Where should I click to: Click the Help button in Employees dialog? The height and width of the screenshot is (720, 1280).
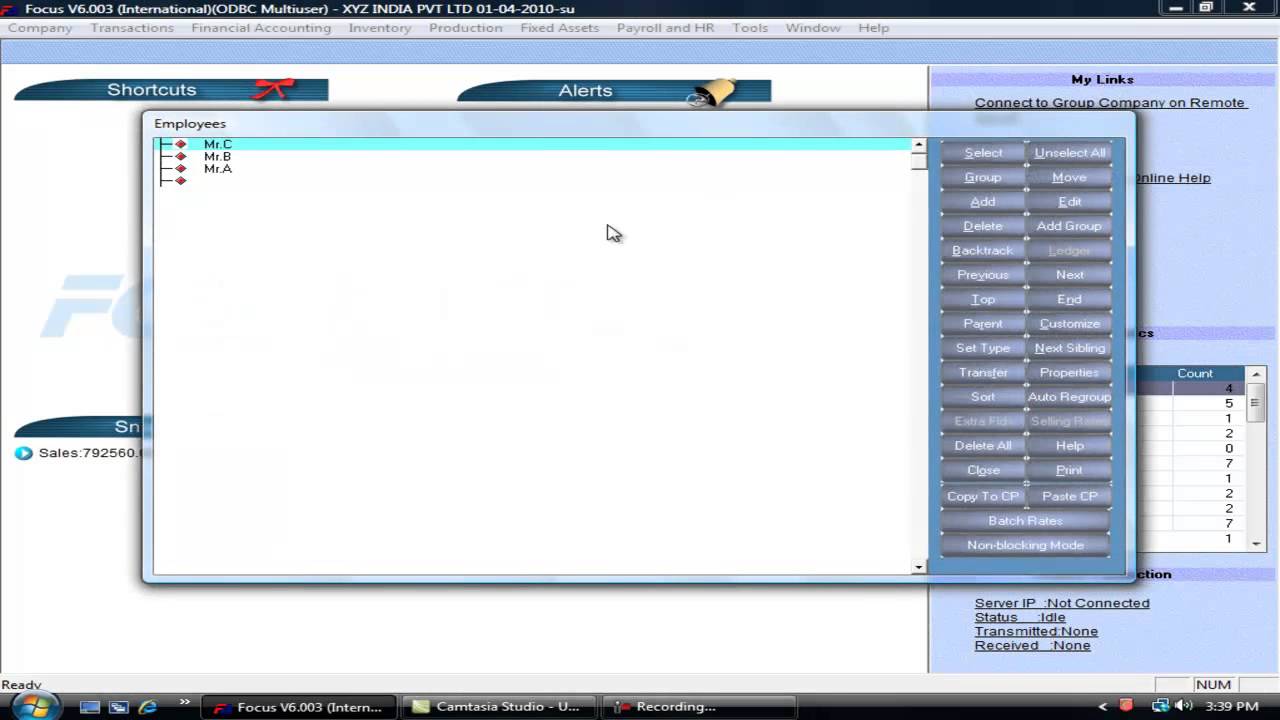(1069, 446)
